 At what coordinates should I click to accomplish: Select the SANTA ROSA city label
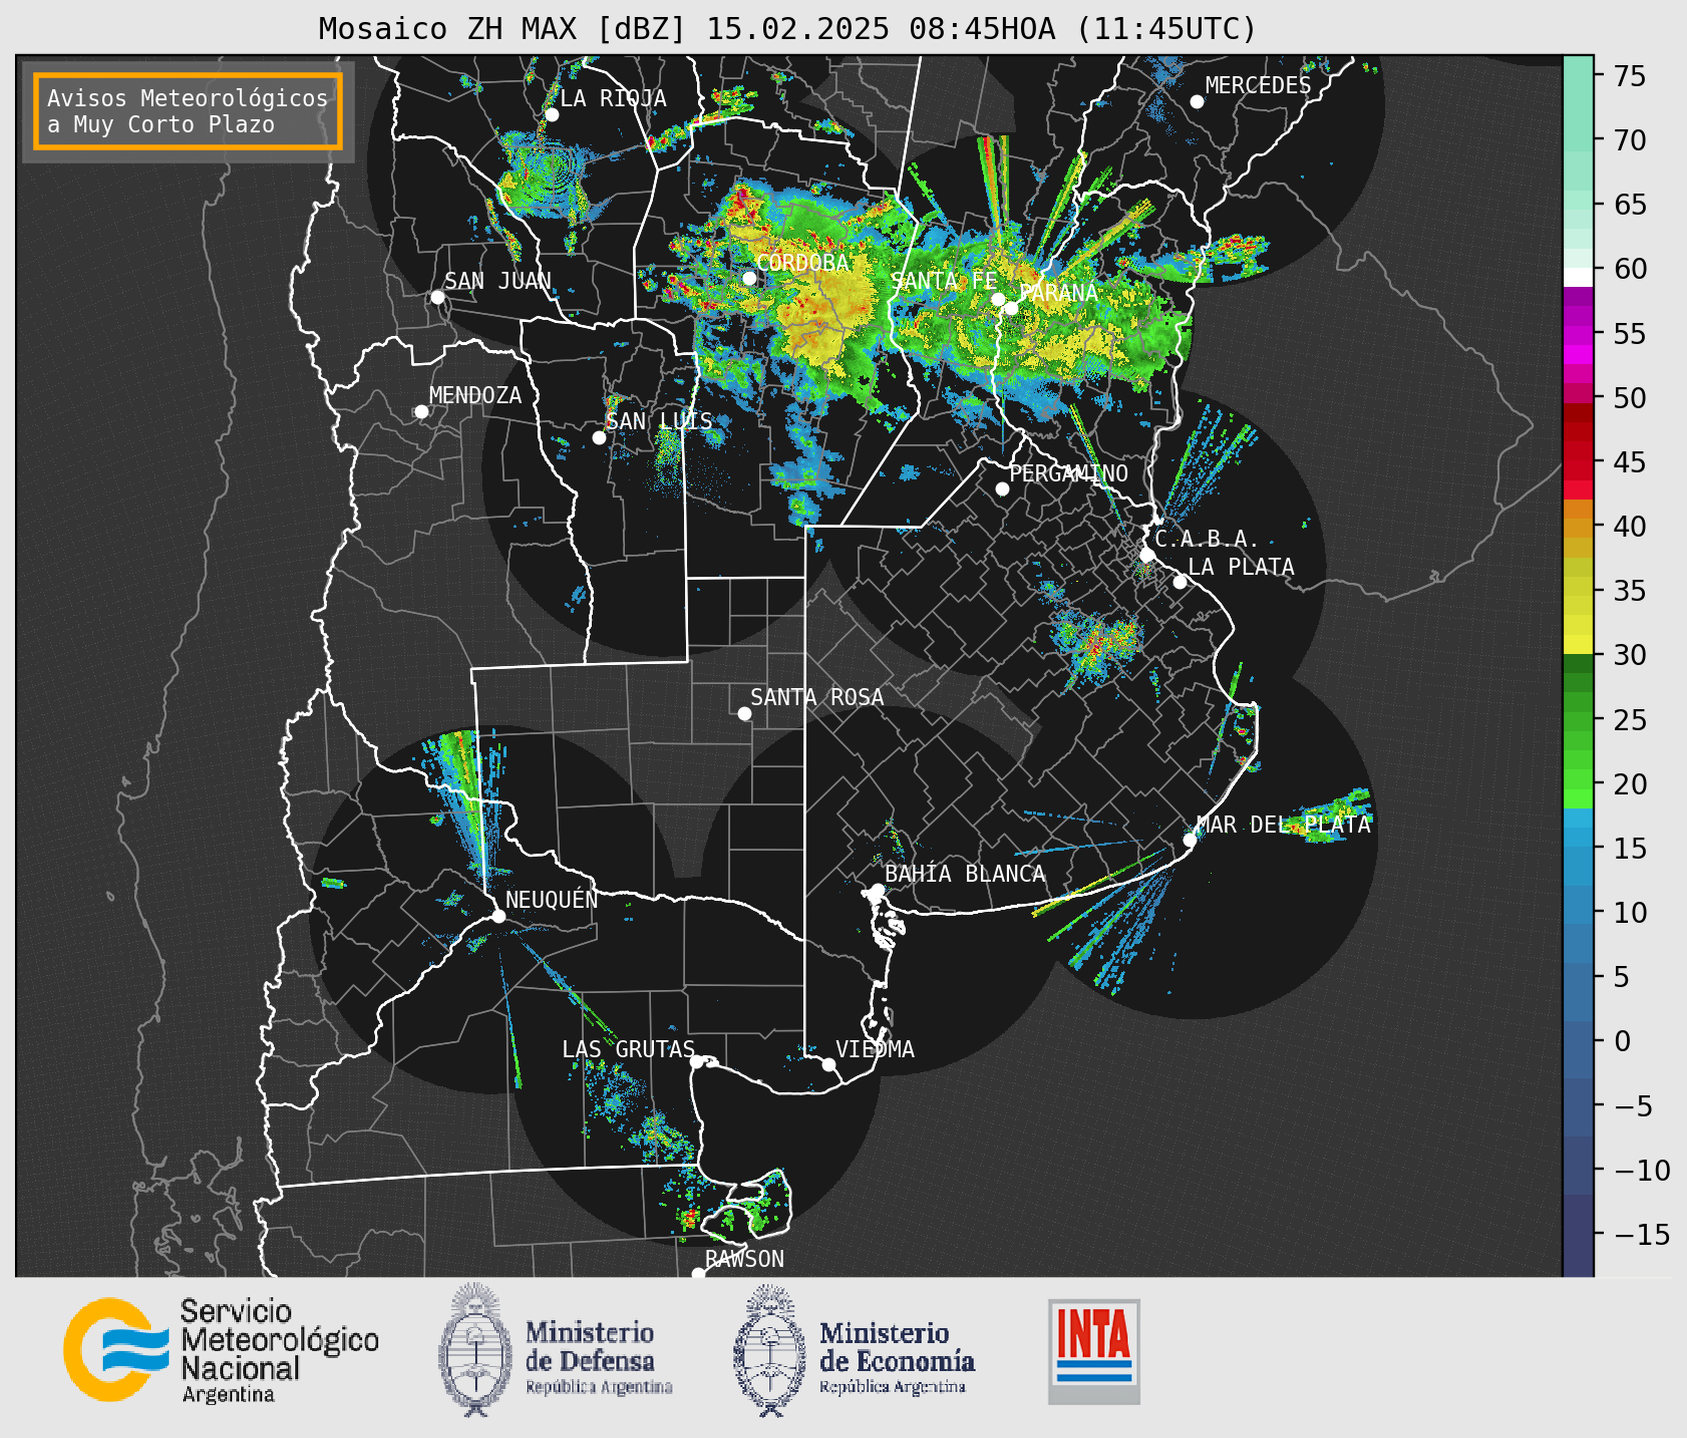click(817, 697)
